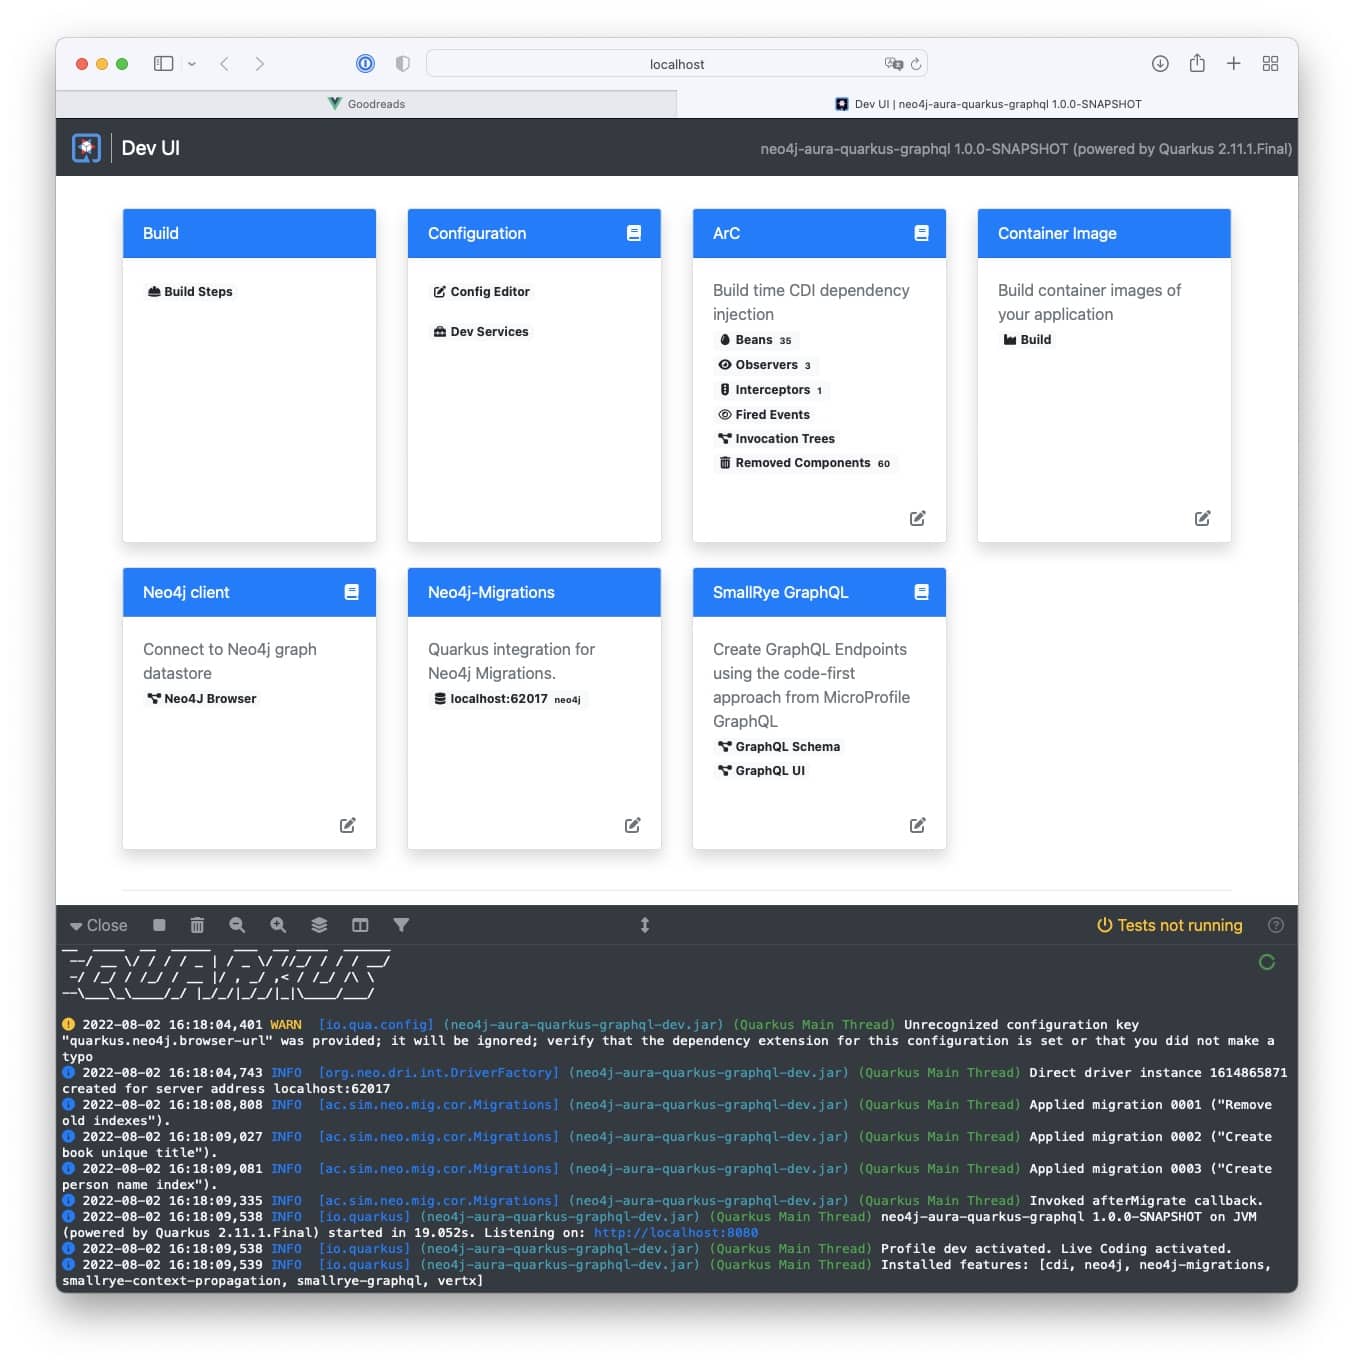Toggle the Safari sidebar
Image resolution: width=1354 pixels, height=1367 pixels.
coord(163,63)
